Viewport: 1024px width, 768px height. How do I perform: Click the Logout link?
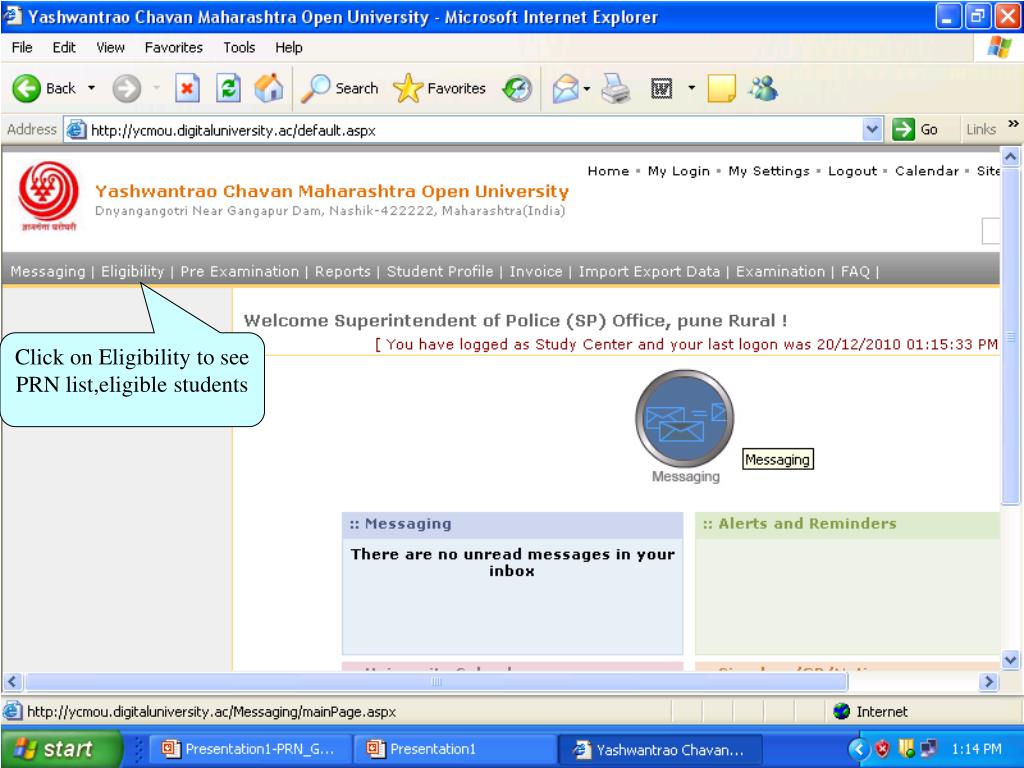pyautogui.click(x=852, y=171)
